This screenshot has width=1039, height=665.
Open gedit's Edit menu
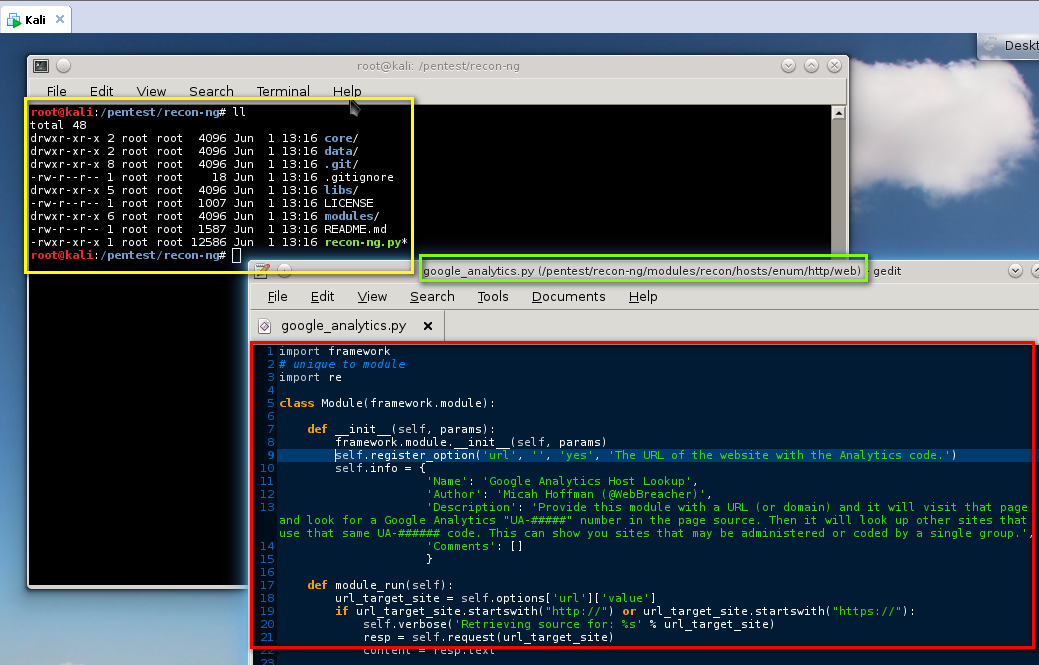coord(322,296)
